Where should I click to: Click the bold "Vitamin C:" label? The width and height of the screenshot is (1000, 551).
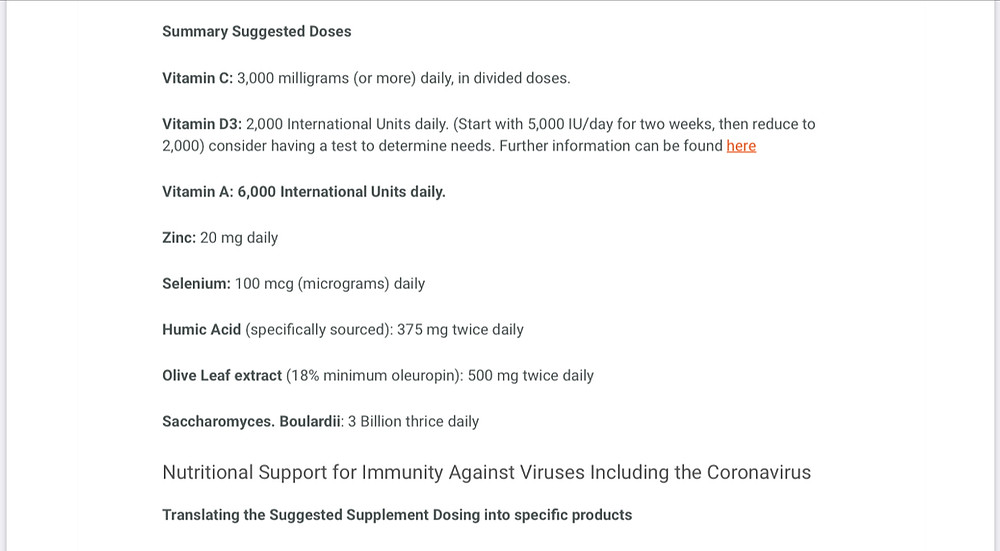198,78
